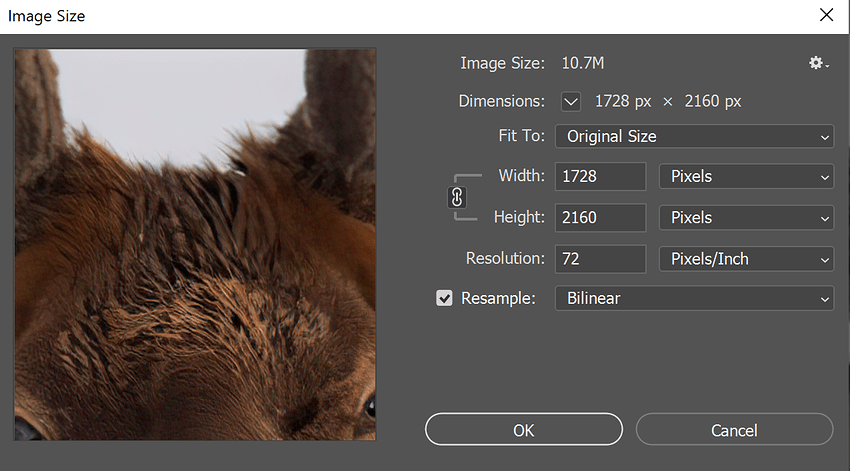This screenshot has width=850, height=471.
Task: Expand the Bilinear resample method dropdown
Action: (694, 299)
